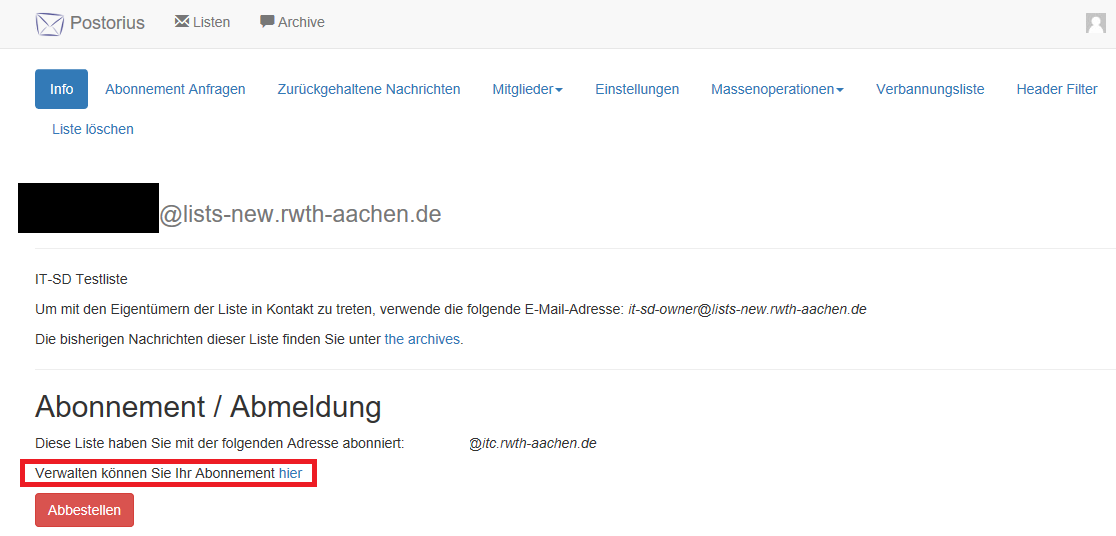Open the Header Filter tab
The width and height of the screenshot is (1116, 536).
[1057, 89]
